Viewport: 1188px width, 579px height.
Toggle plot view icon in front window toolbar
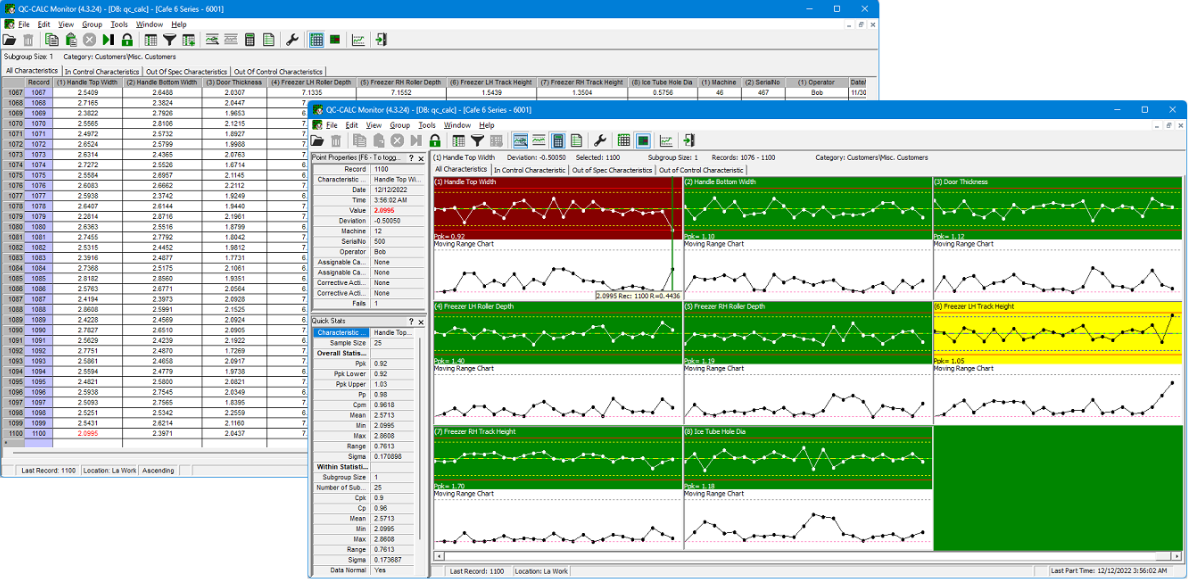[x=642, y=140]
